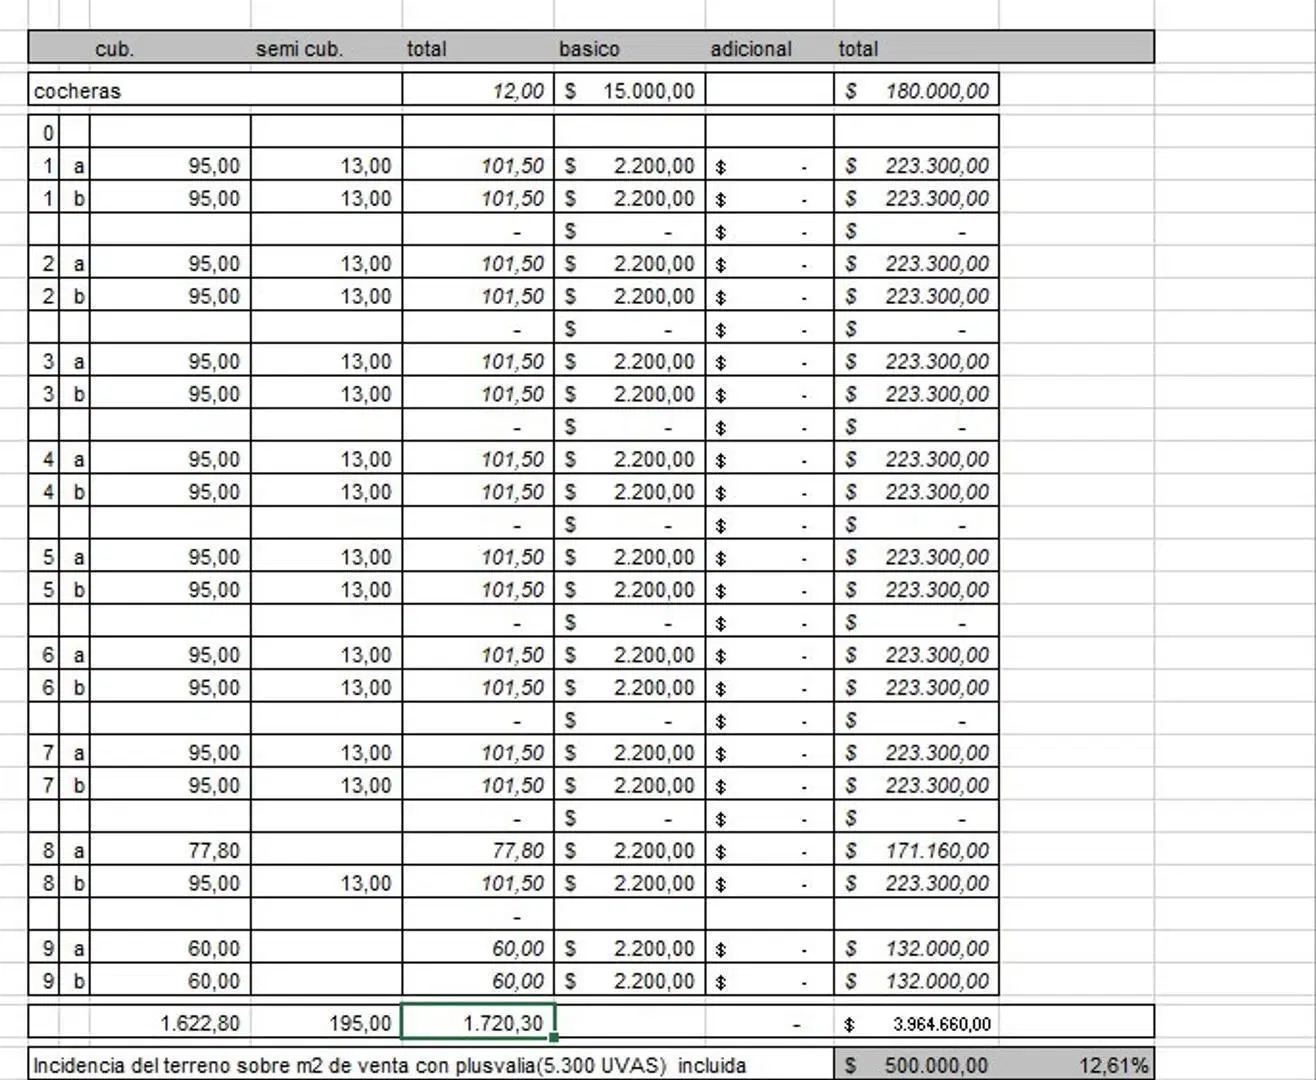
Task: Click row 1 a total 223.300,00
Action: pyautogui.click(x=916, y=165)
